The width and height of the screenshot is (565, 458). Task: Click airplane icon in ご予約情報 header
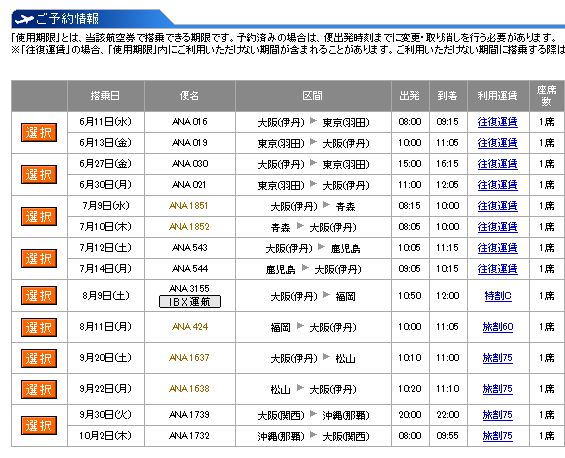click(x=24, y=19)
